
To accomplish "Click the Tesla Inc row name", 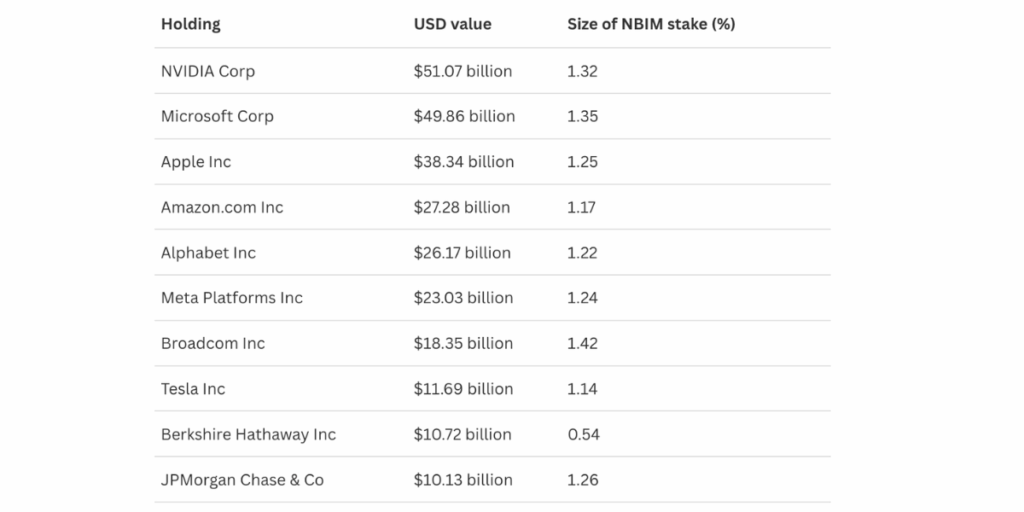I will [x=193, y=389].
